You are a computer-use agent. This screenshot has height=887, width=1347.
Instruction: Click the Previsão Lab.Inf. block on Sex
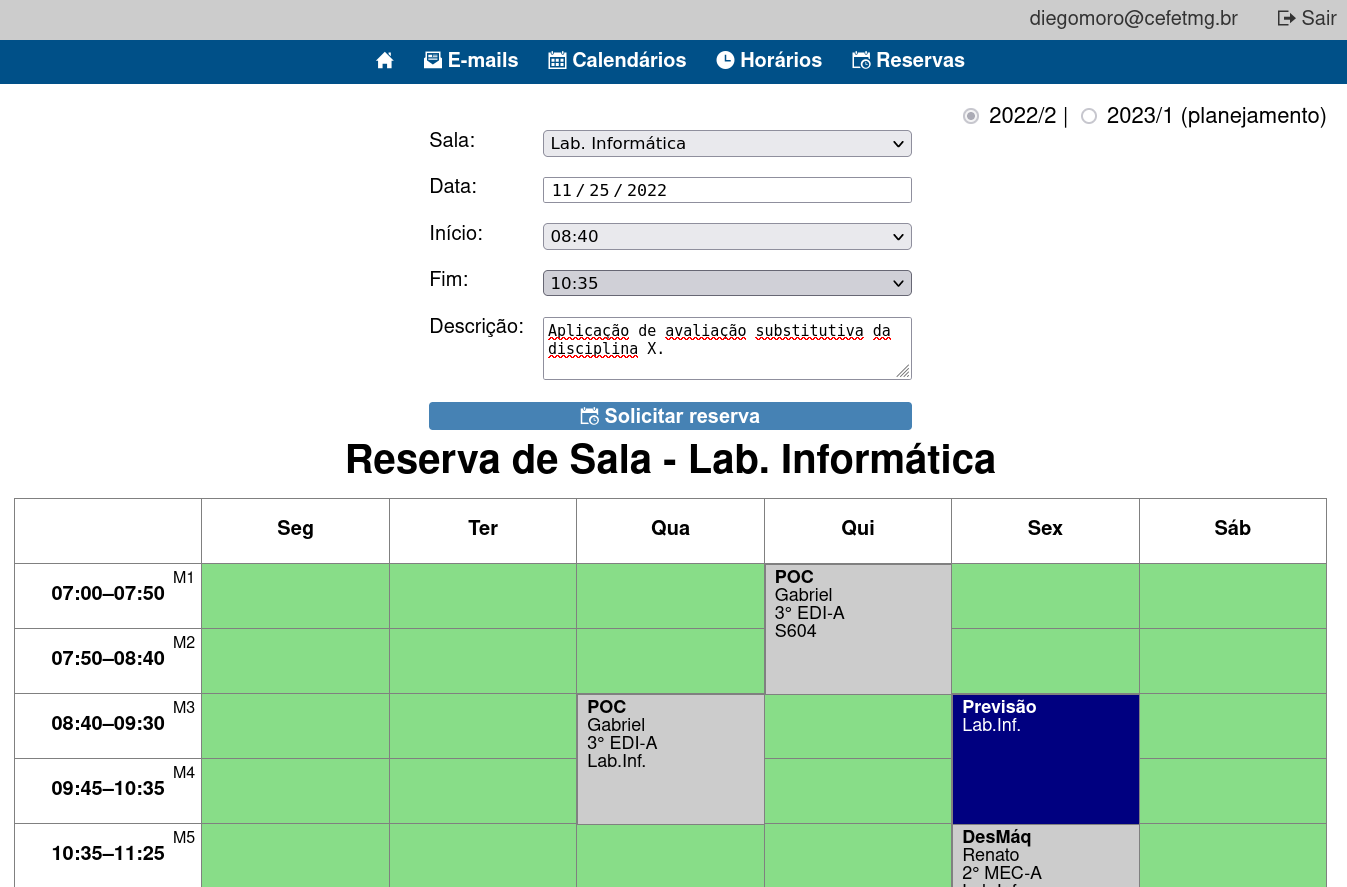(1045, 759)
